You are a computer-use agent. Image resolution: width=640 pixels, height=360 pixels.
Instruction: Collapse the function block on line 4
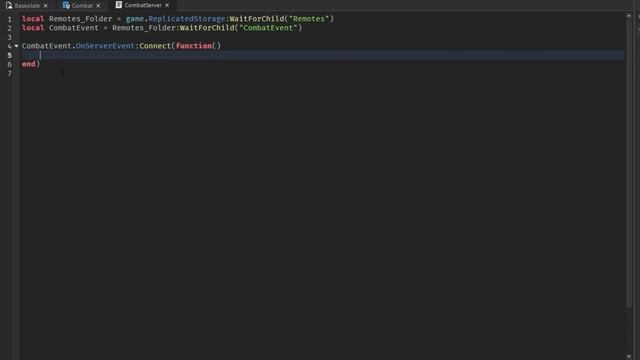coord(16,46)
